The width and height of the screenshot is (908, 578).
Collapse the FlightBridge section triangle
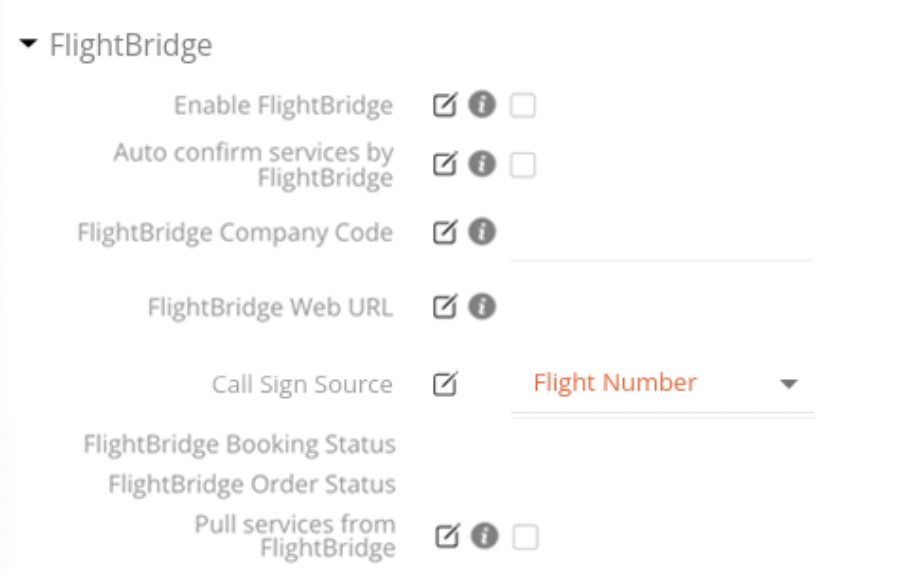coord(29,45)
